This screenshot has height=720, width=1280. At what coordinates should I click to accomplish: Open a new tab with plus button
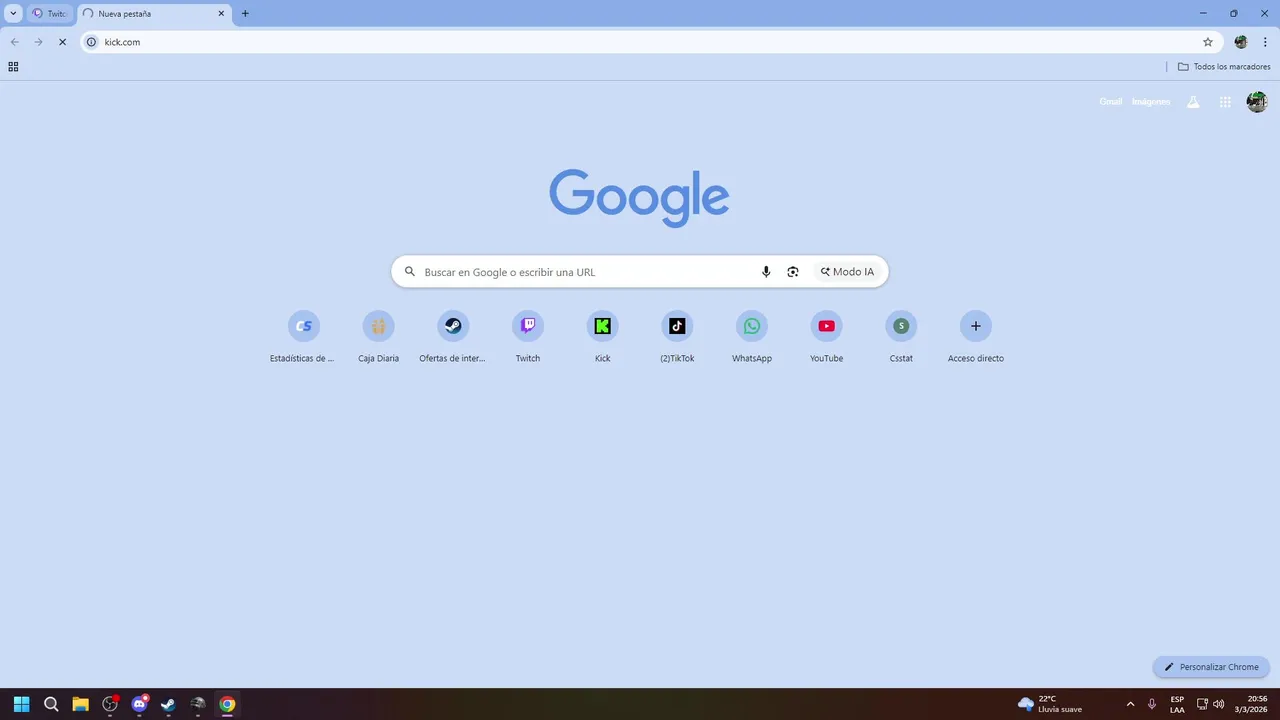tap(245, 14)
